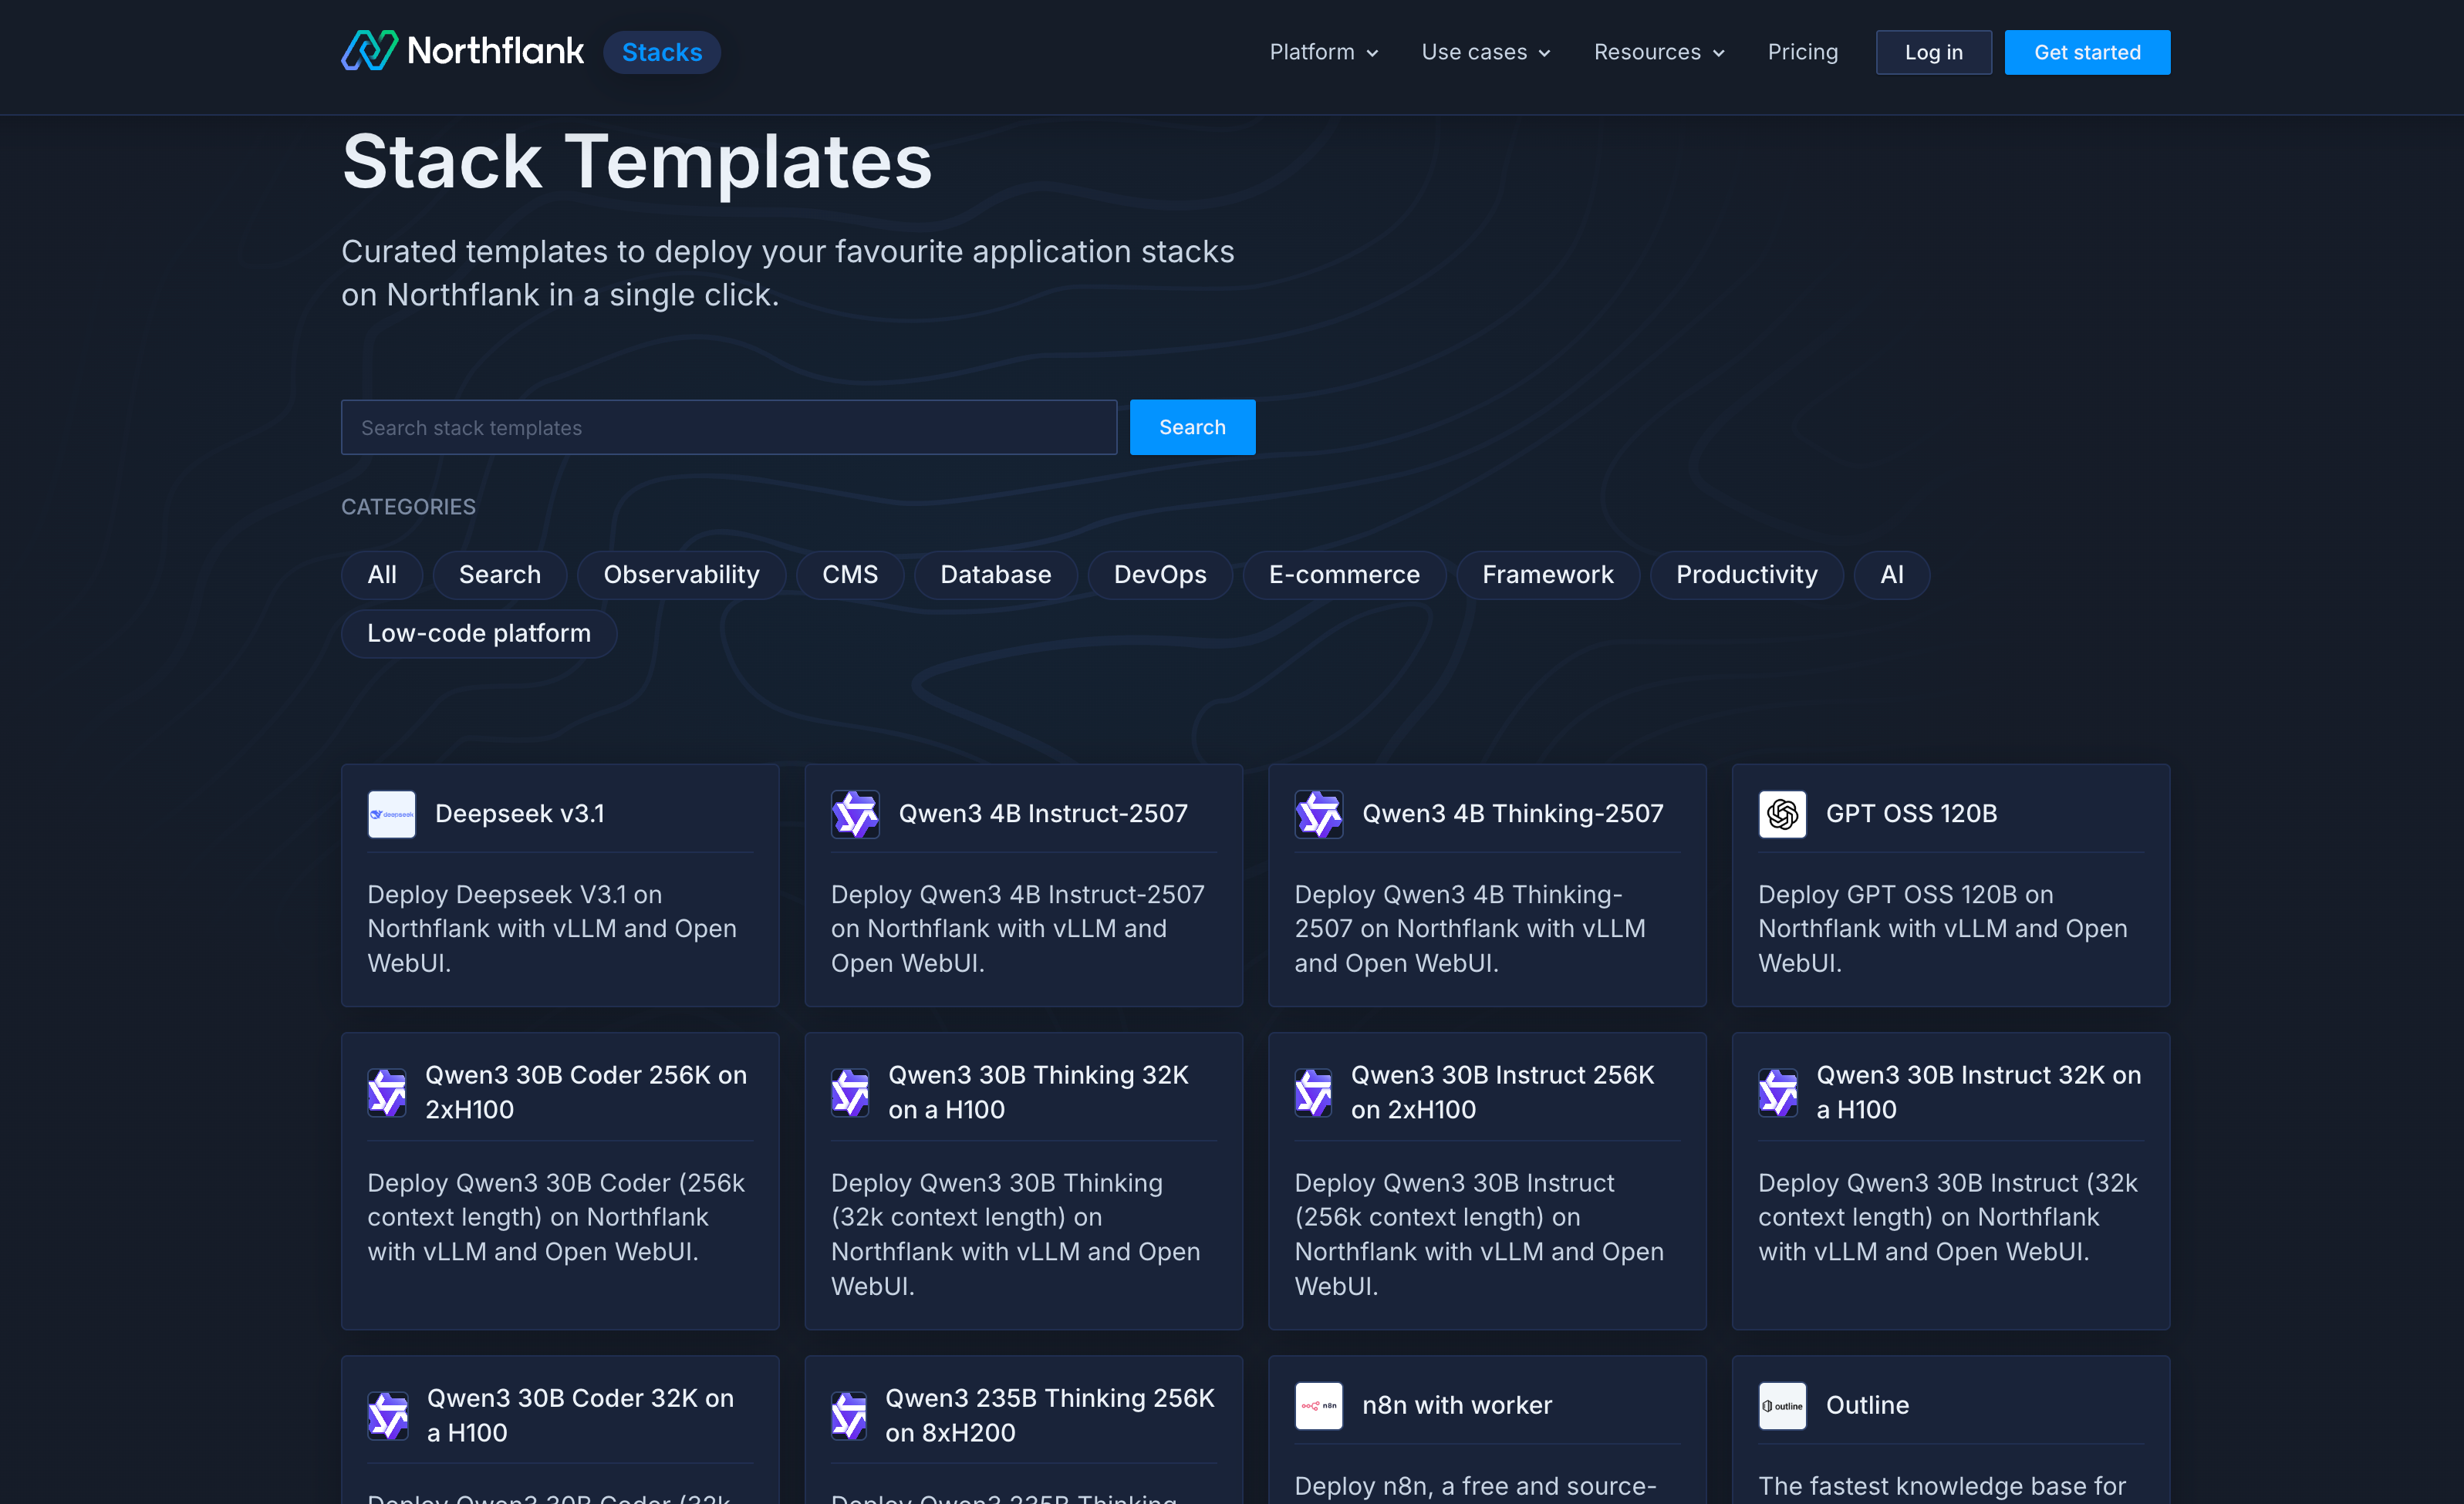Click the Qwen3 30B Coder 32K icon

(x=388, y=1415)
